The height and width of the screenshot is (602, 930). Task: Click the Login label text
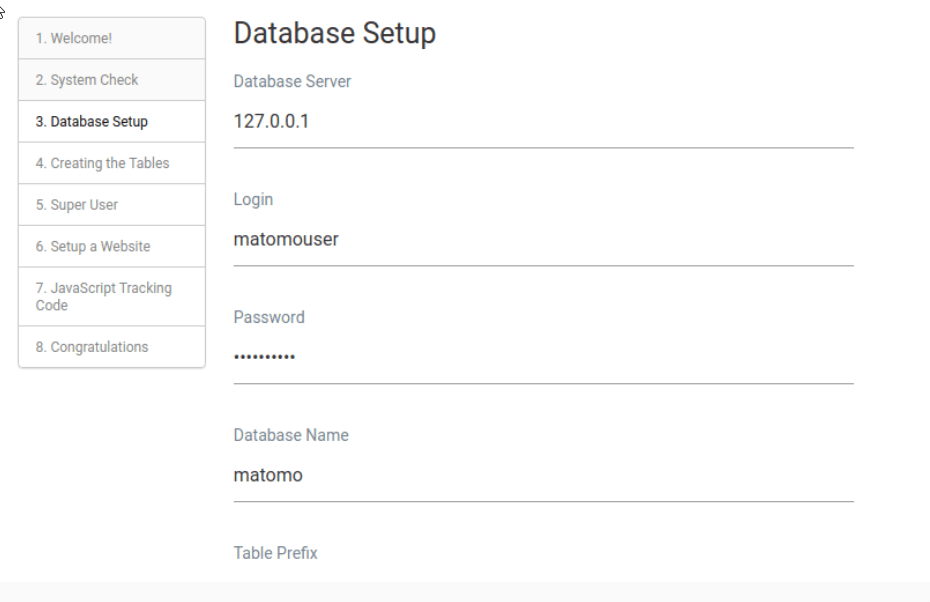point(253,200)
